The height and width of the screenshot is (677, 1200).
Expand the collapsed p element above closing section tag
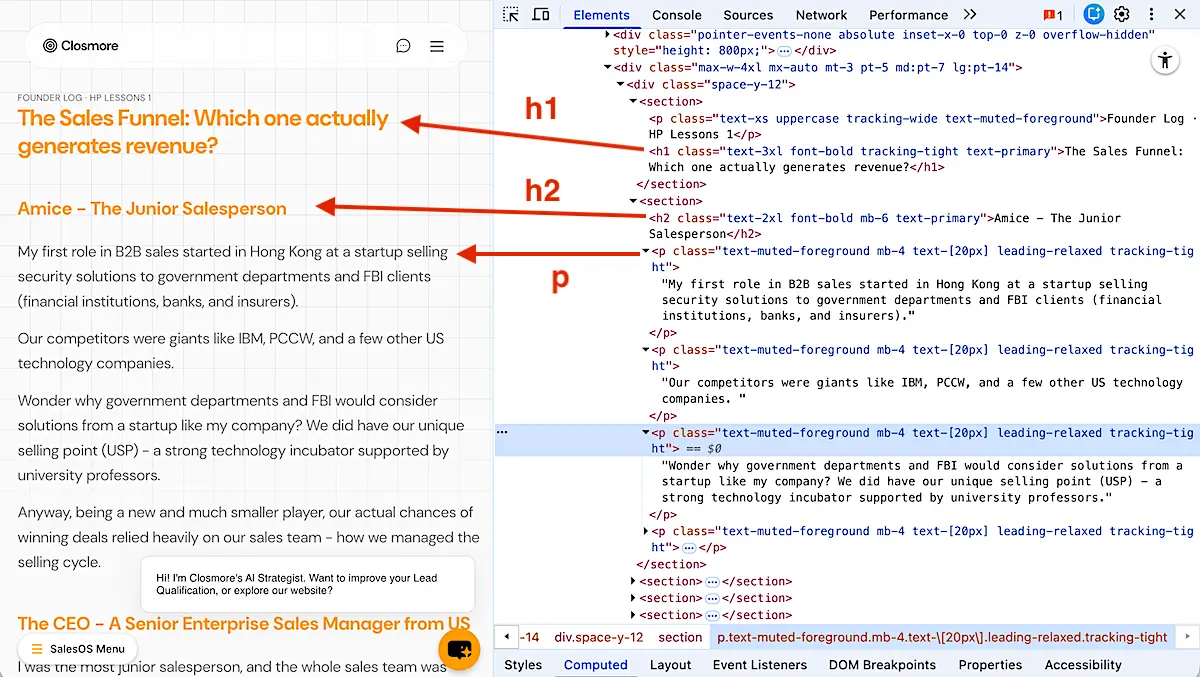tap(646, 531)
